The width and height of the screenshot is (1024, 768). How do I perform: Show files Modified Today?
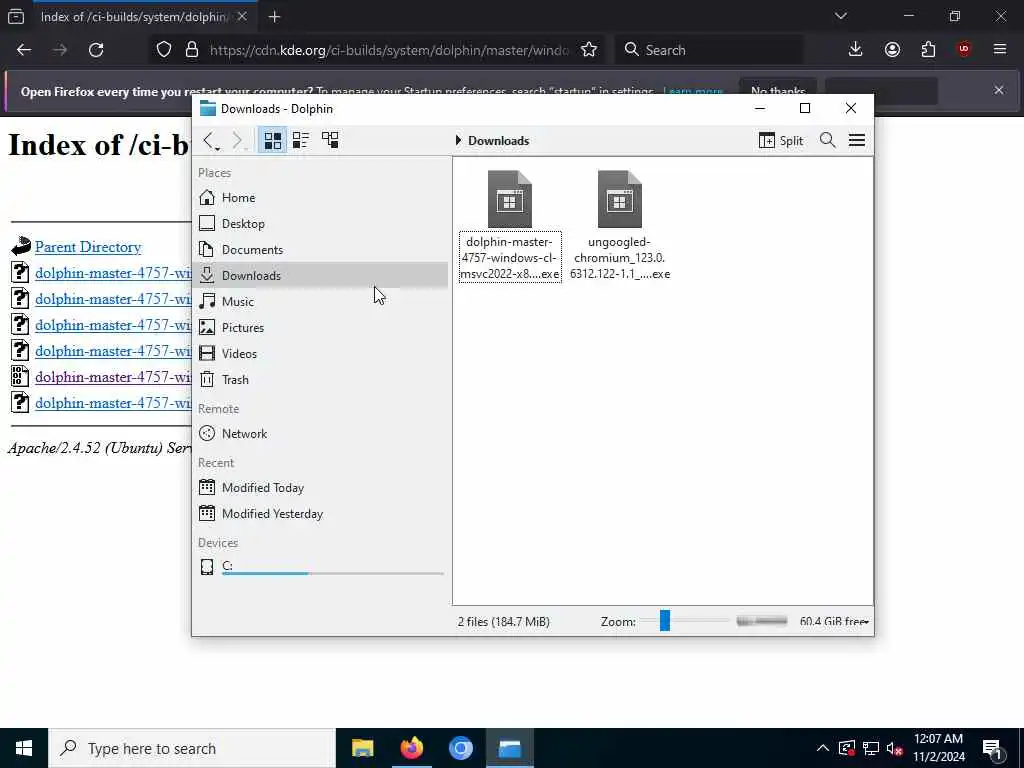[x=320, y=487]
